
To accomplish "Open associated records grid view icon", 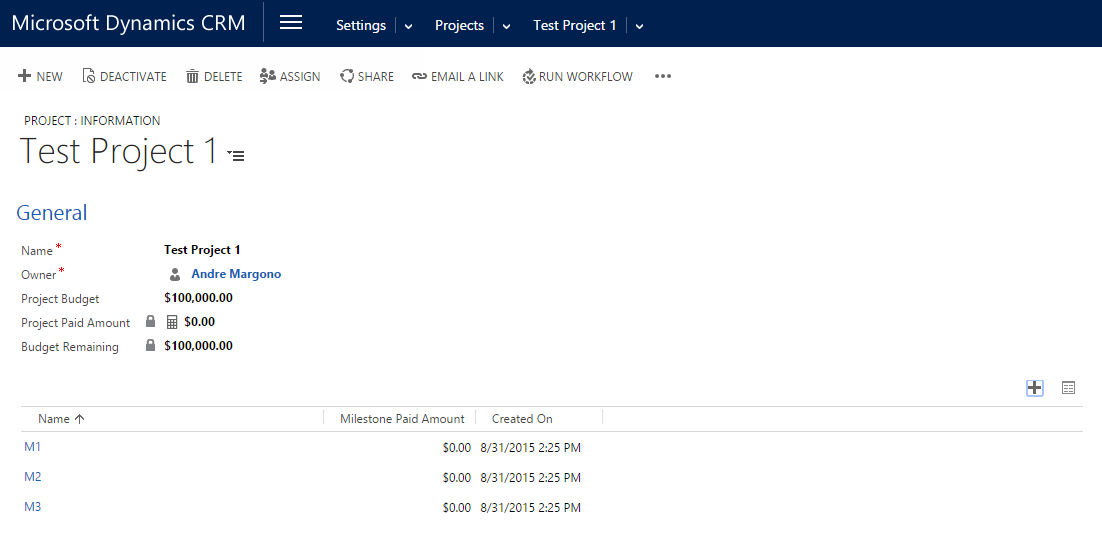I will 1068,388.
